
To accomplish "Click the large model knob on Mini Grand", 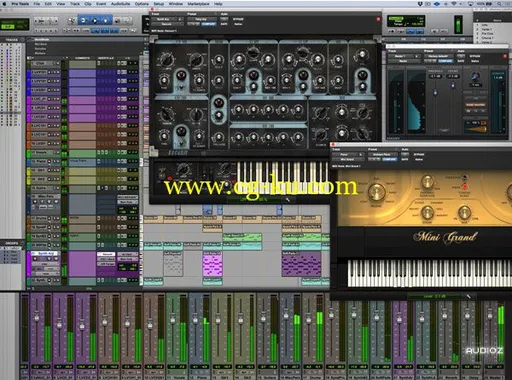I will point(377,191).
